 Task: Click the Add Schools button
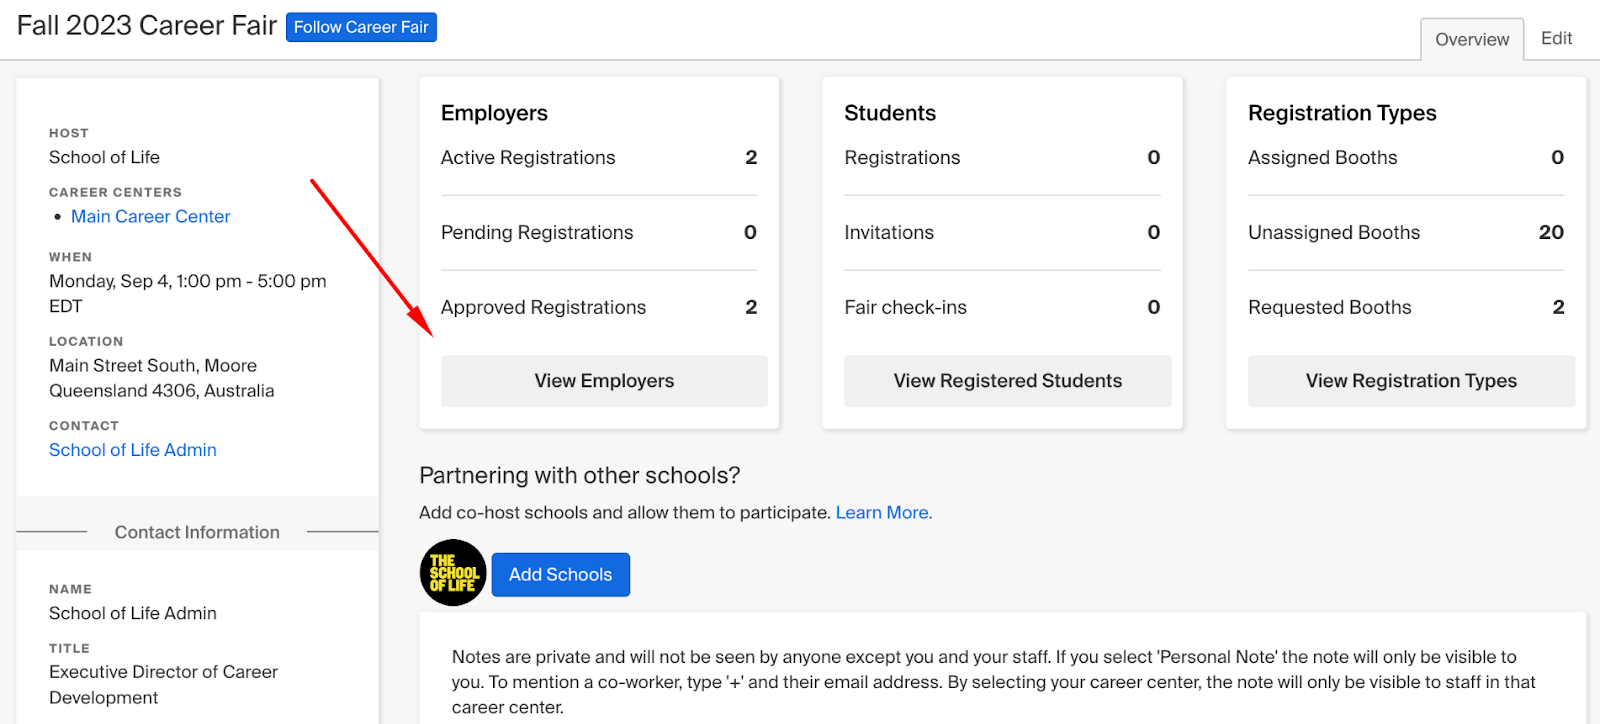tap(560, 575)
